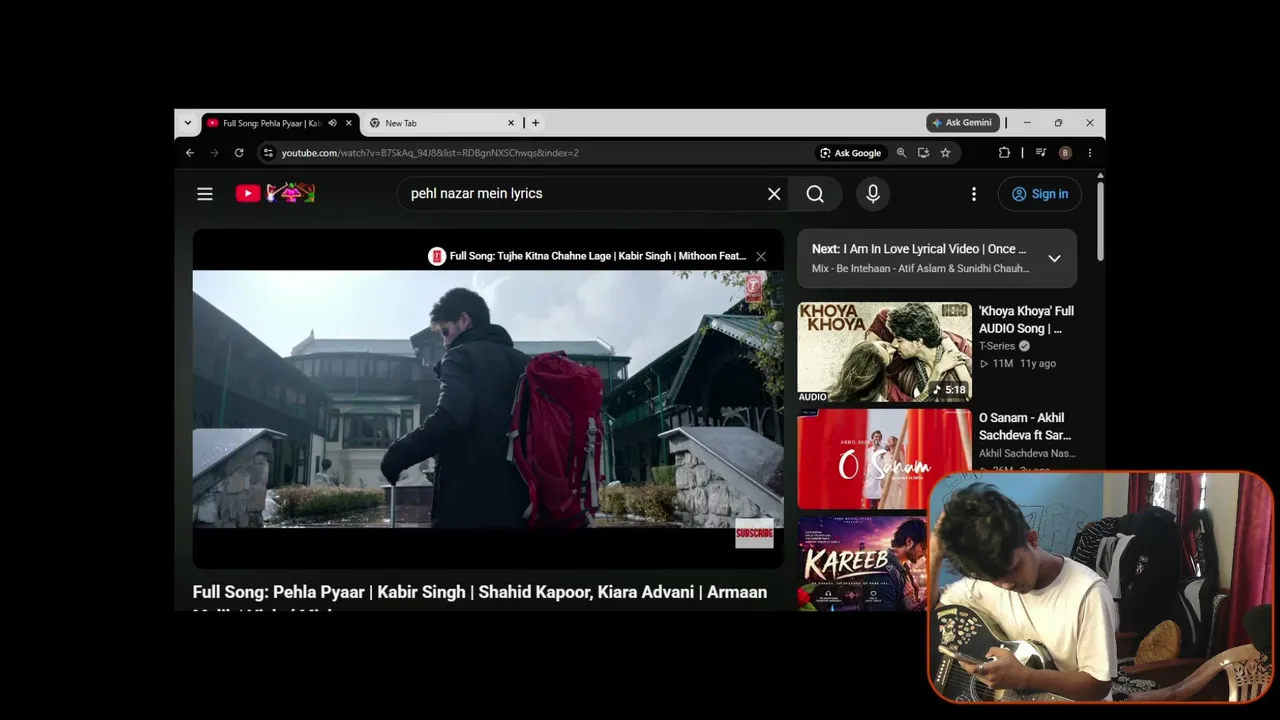Screen dimensions: 1280x720
Task: Open the browser Extensions puzzle icon
Action: tap(1004, 153)
